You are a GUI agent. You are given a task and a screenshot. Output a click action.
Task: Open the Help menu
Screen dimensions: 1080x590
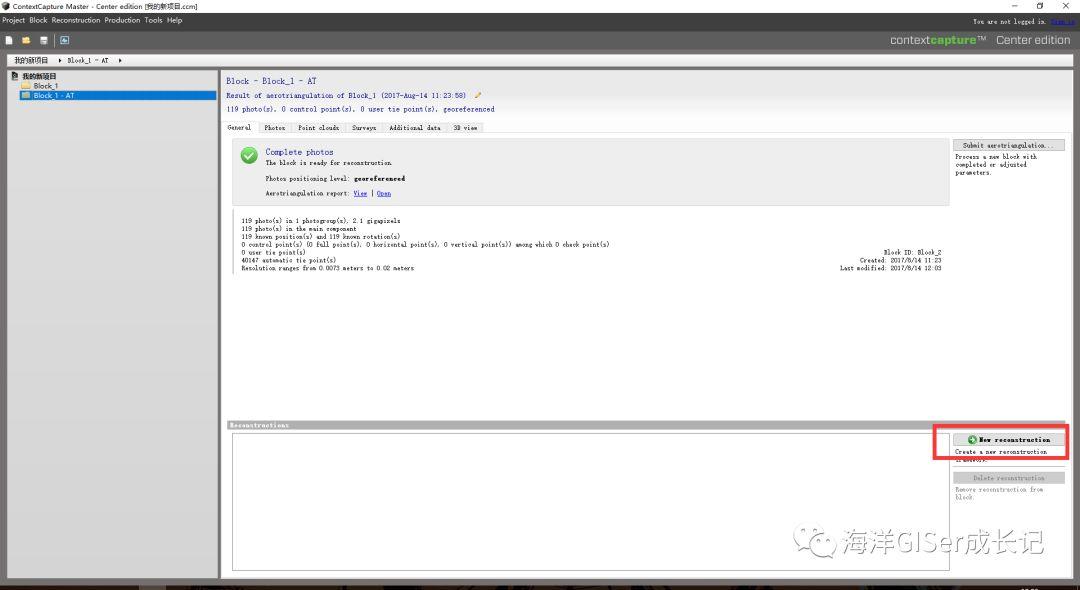(x=175, y=20)
